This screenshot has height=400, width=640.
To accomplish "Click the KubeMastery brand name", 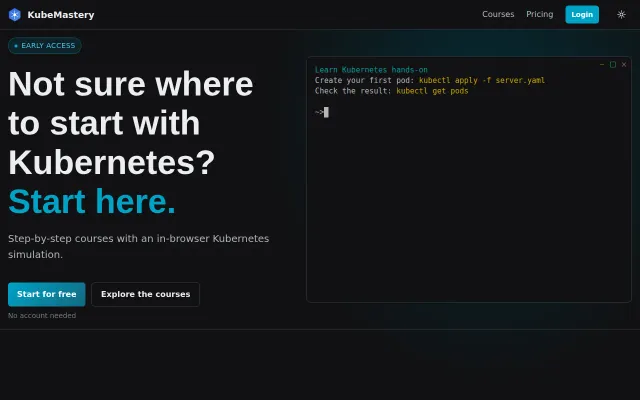I will point(61,15).
